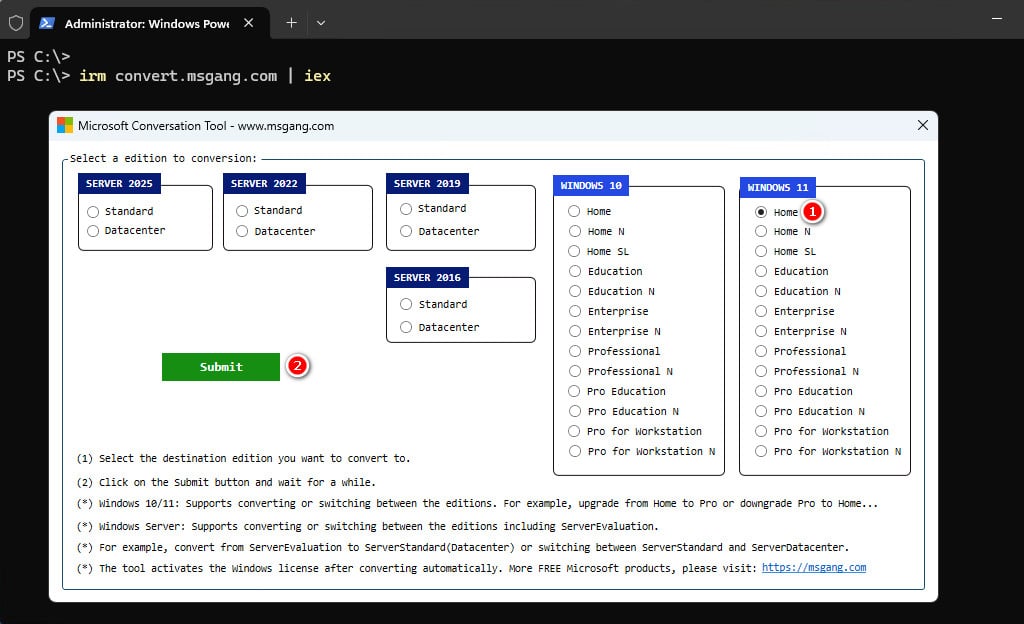This screenshot has height=624, width=1024.
Task: Select Server 2016 Datacenter
Action: 440,327
